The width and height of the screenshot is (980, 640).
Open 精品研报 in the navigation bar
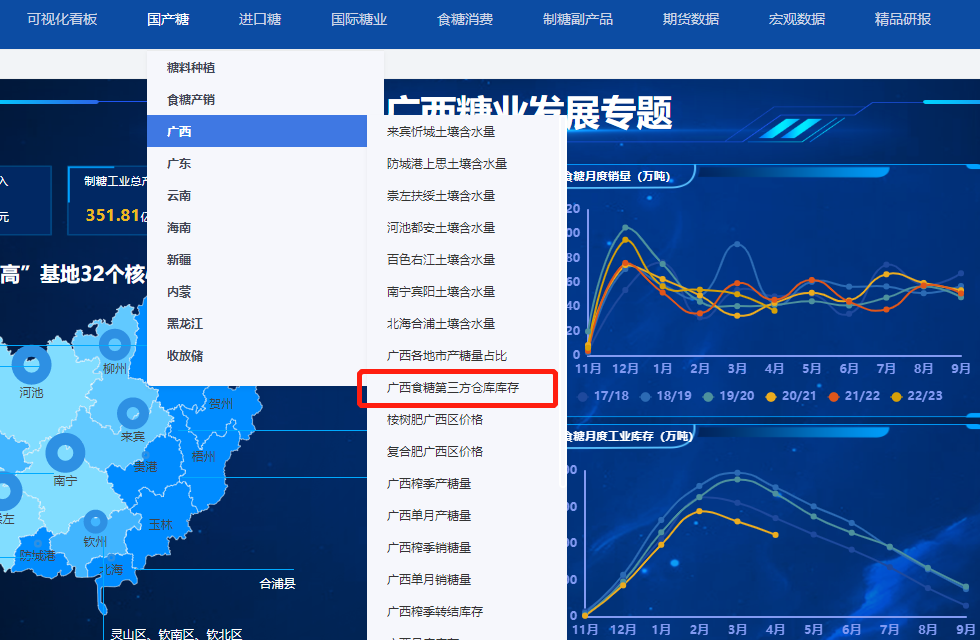pyautogui.click(x=902, y=19)
